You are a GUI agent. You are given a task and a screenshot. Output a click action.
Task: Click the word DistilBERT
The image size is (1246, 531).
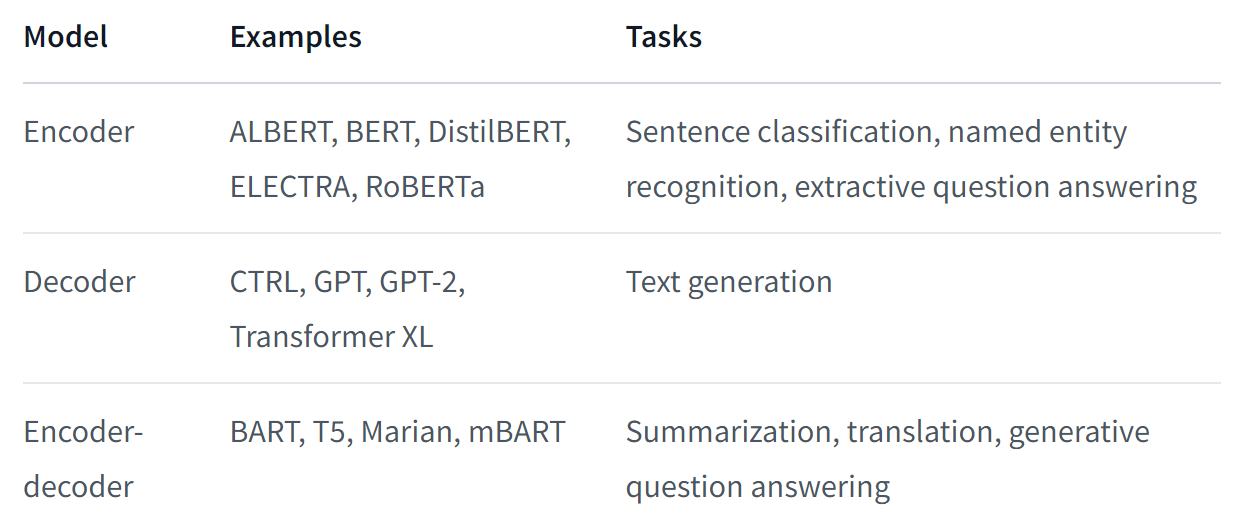pos(499,132)
